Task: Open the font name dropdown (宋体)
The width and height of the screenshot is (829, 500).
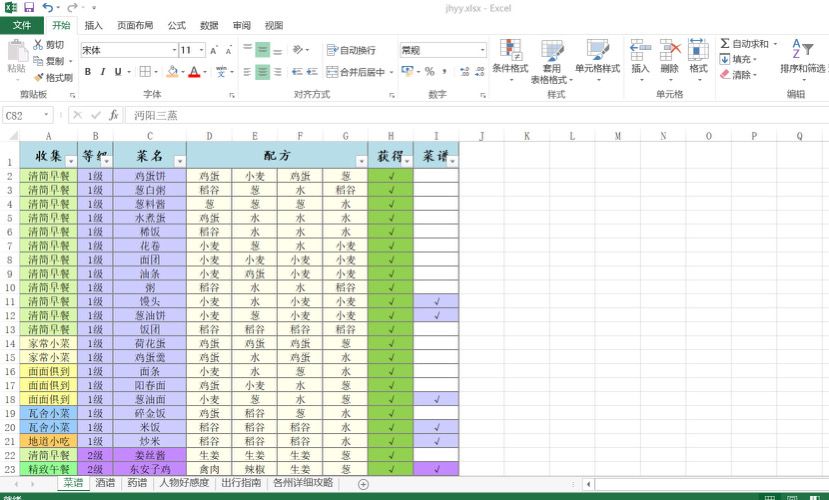Action: point(174,50)
